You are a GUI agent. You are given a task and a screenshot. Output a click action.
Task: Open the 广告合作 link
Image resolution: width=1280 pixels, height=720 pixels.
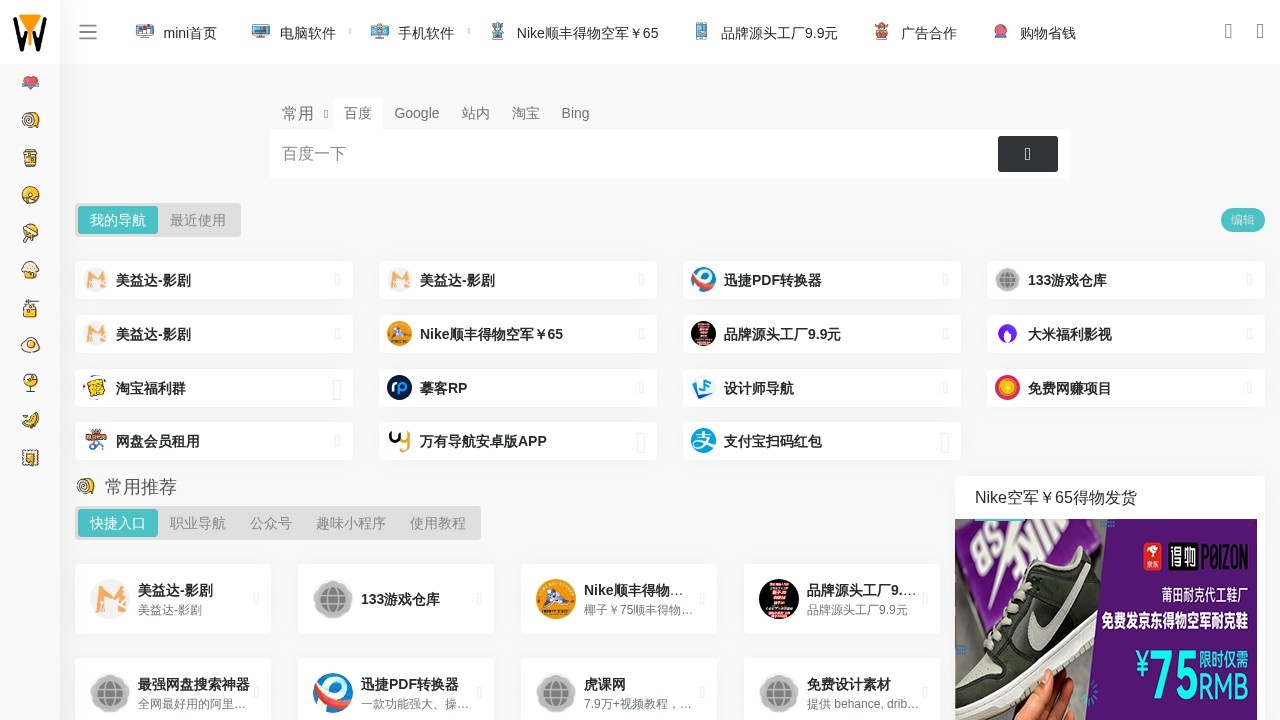(928, 32)
